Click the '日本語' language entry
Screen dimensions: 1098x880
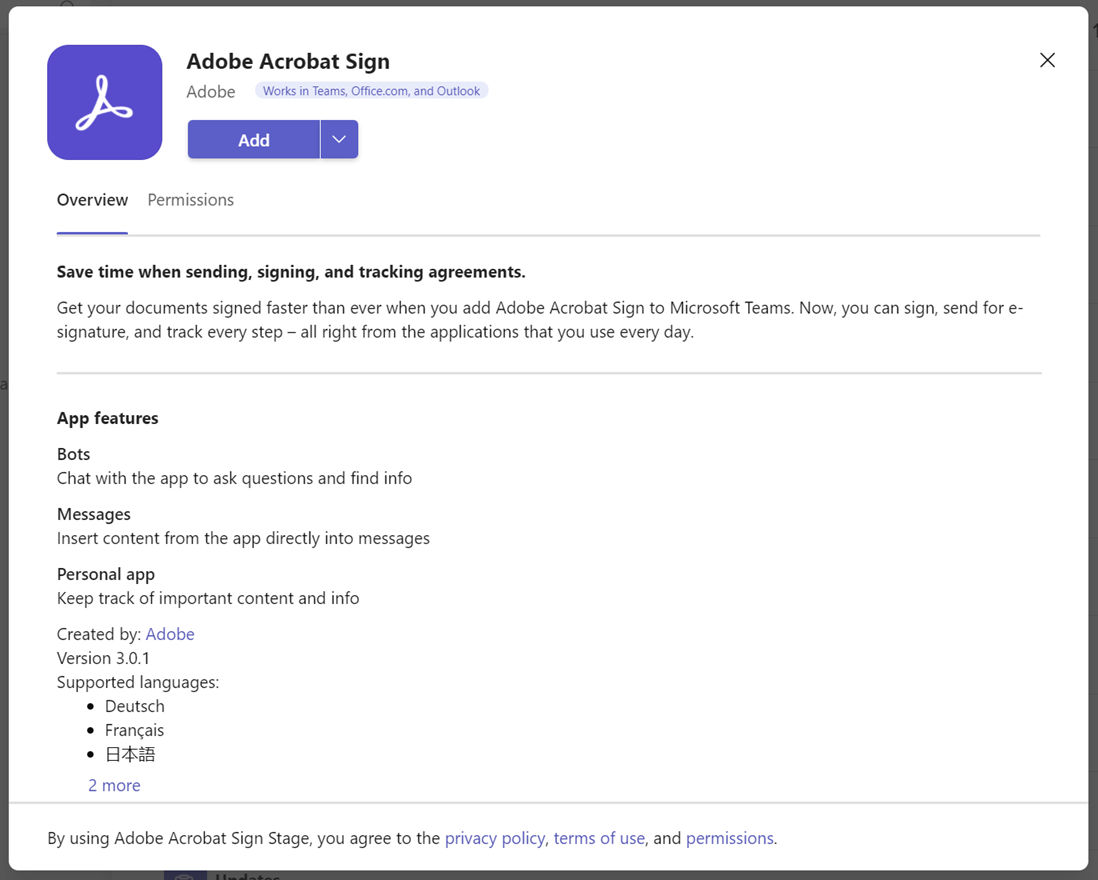(x=130, y=754)
